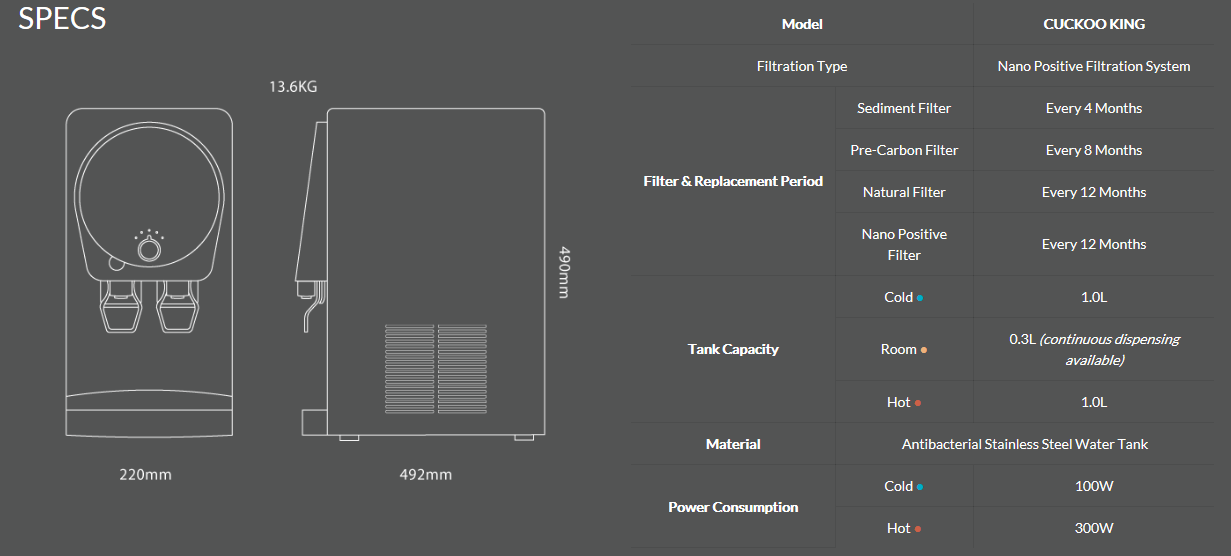This screenshot has width=1231, height=556.
Task: Select the 492mm depth label
Action: point(425,474)
